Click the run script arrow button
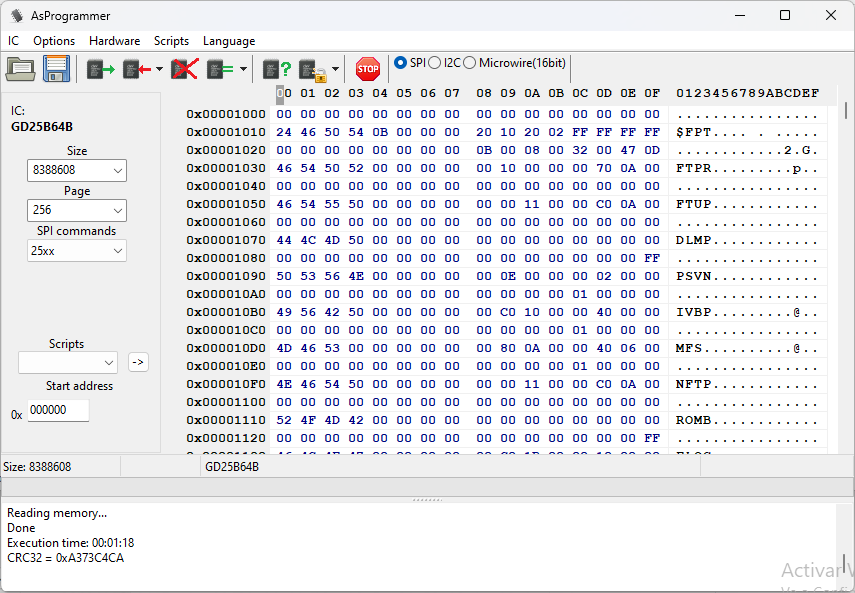This screenshot has width=855, height=593. pos(138,362)
